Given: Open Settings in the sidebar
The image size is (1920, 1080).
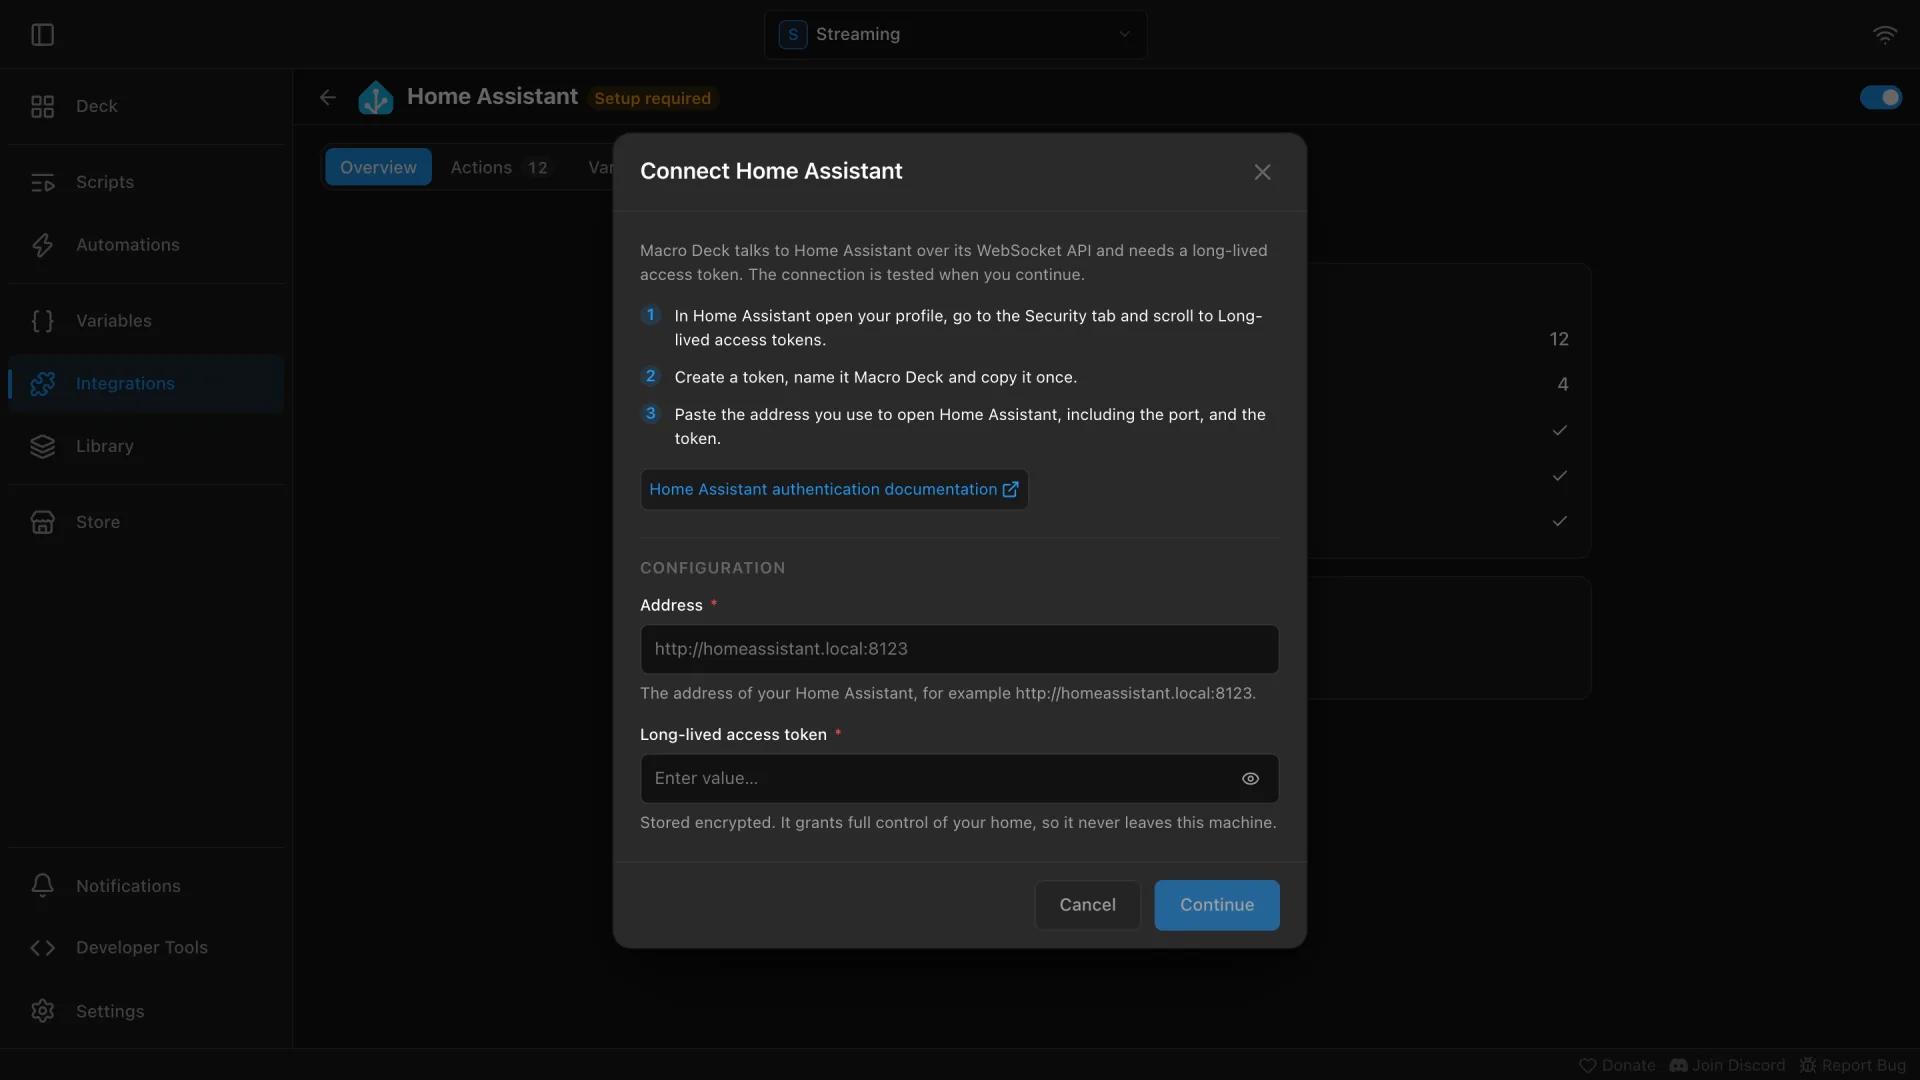Looking at the screenshot, I should [x=146, y=1011].
